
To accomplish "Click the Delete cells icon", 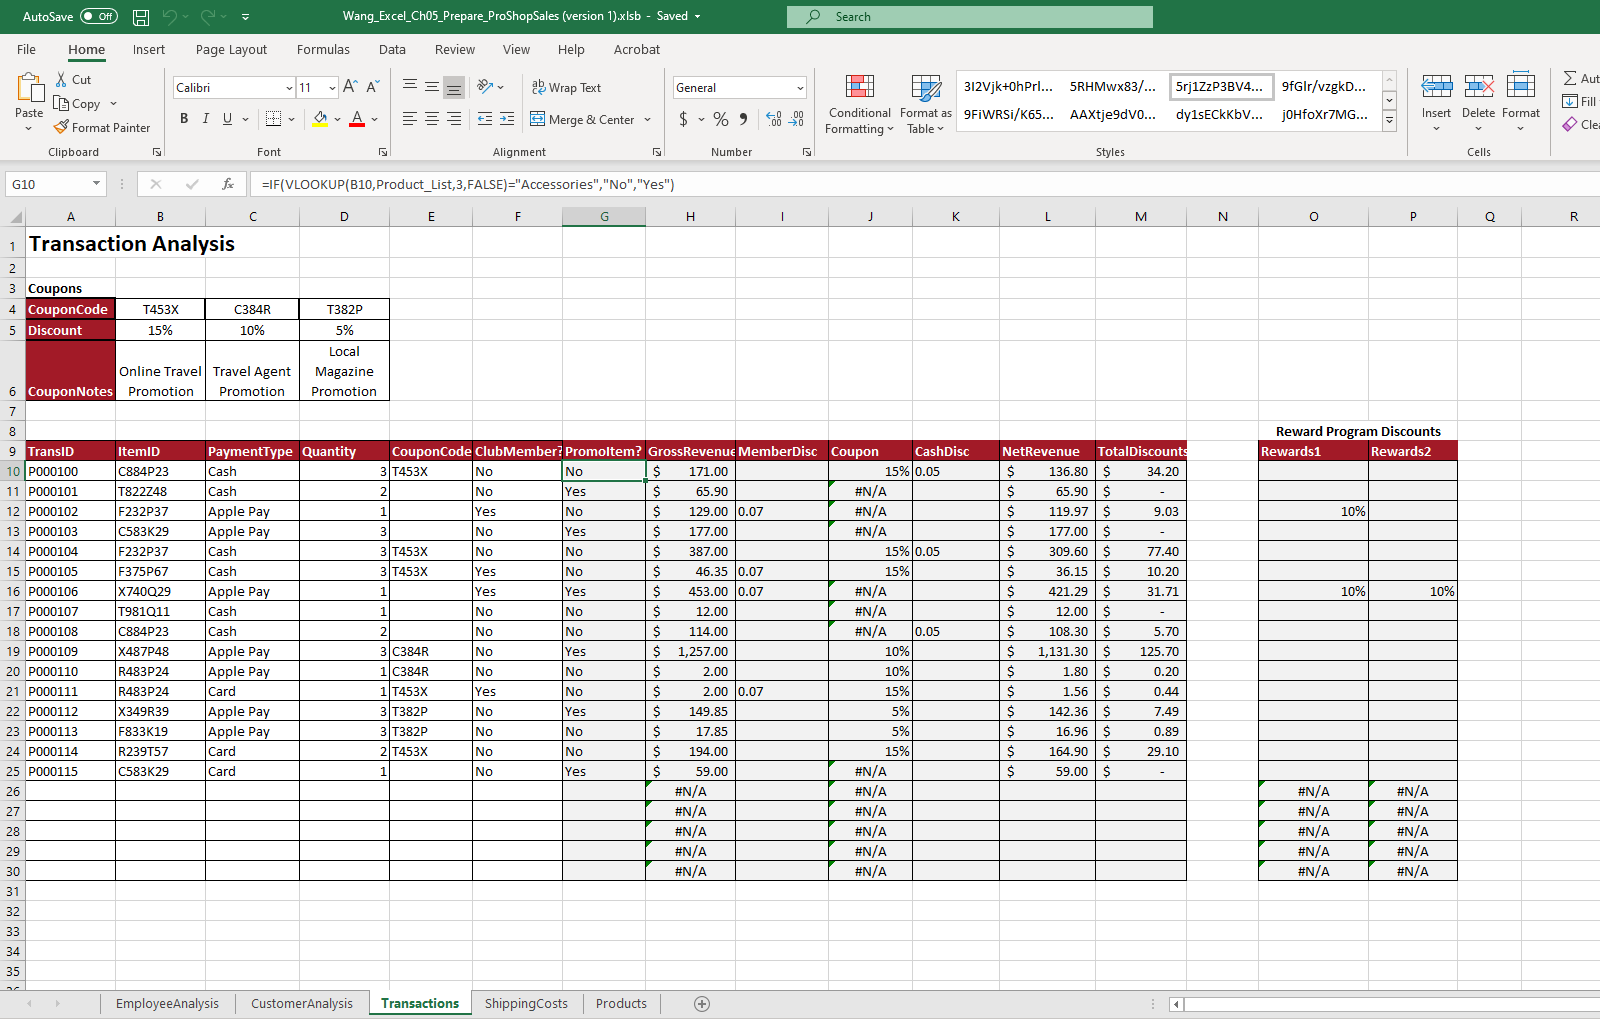I will [1478, 87].
